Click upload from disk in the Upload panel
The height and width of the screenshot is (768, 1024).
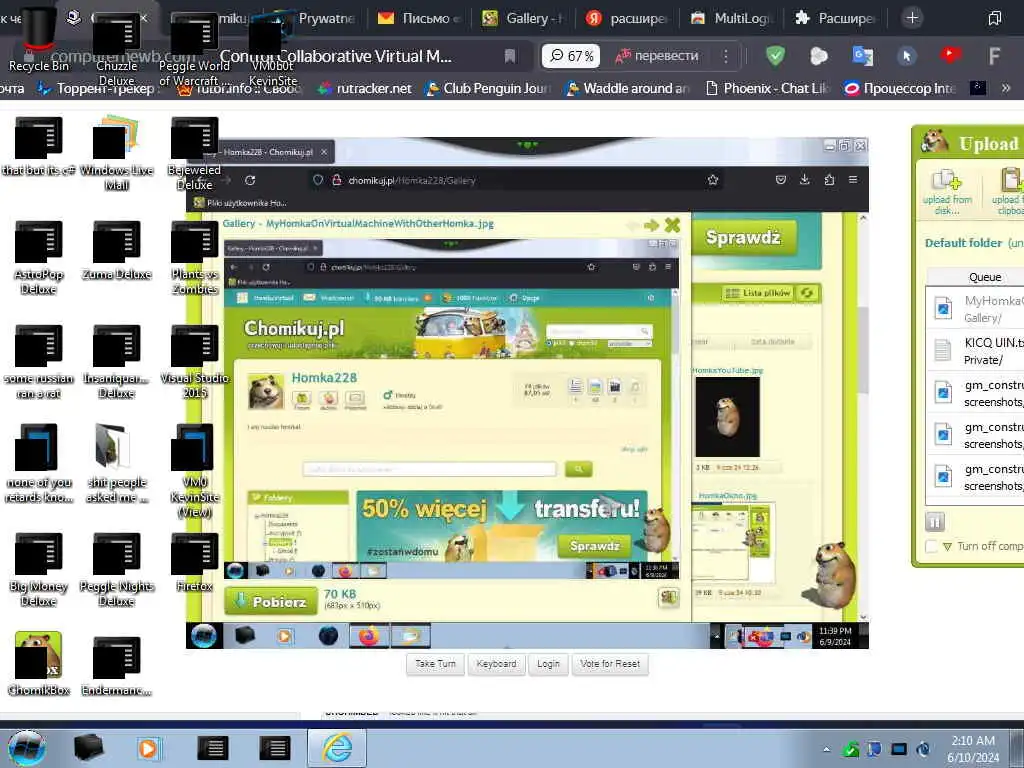point(947,193)
